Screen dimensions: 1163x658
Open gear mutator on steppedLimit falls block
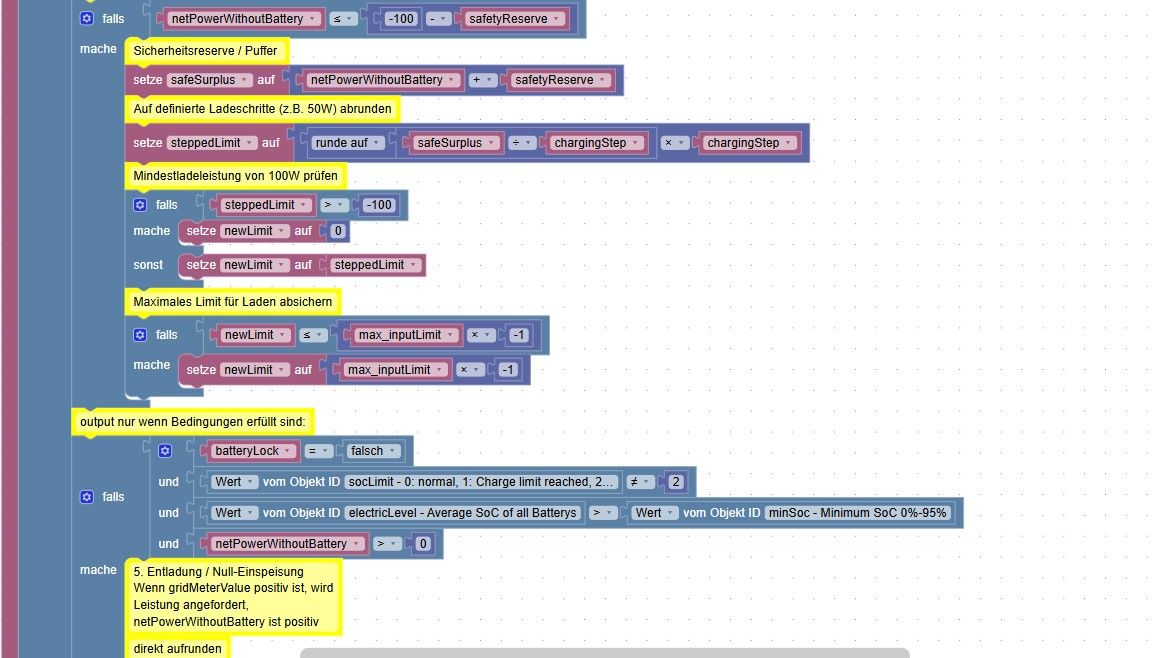pos(140,205)
